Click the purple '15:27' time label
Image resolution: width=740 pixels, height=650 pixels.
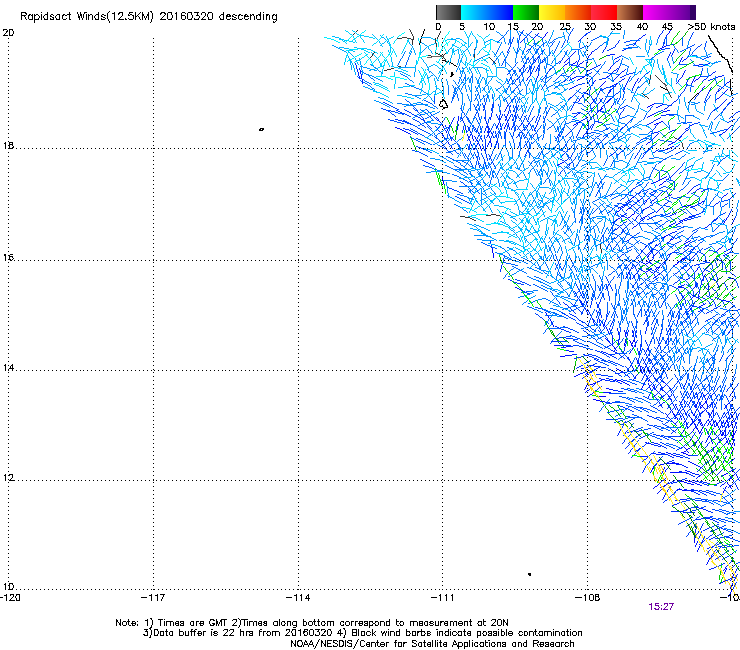(661, 607)
